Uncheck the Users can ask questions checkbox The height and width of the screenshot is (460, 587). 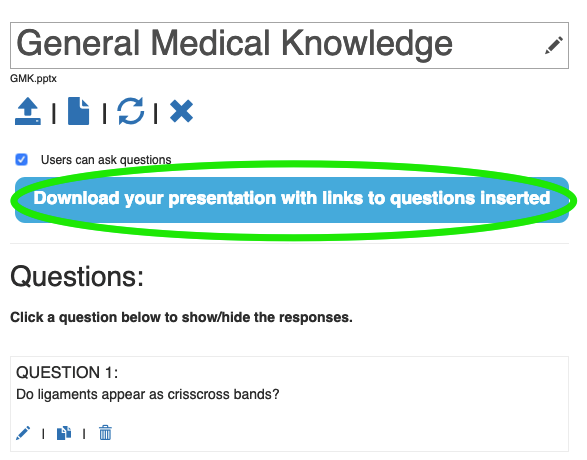tap(22, 159)
